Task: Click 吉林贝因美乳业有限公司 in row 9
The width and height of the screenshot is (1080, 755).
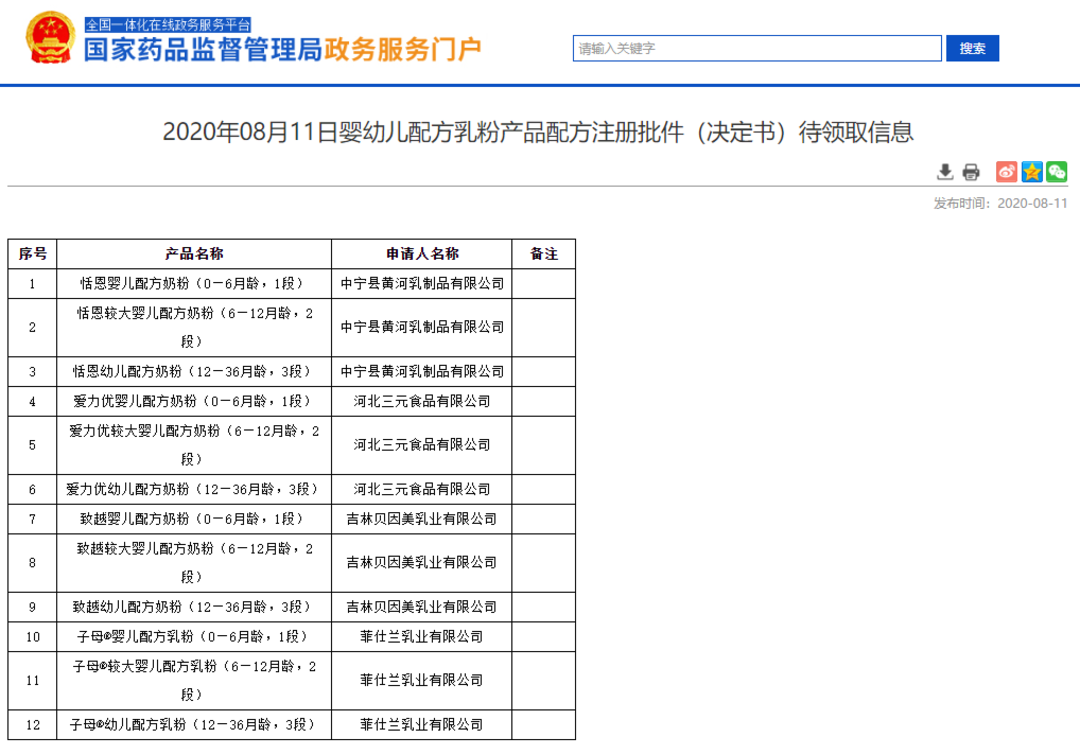Action: (x=422, y=608)
